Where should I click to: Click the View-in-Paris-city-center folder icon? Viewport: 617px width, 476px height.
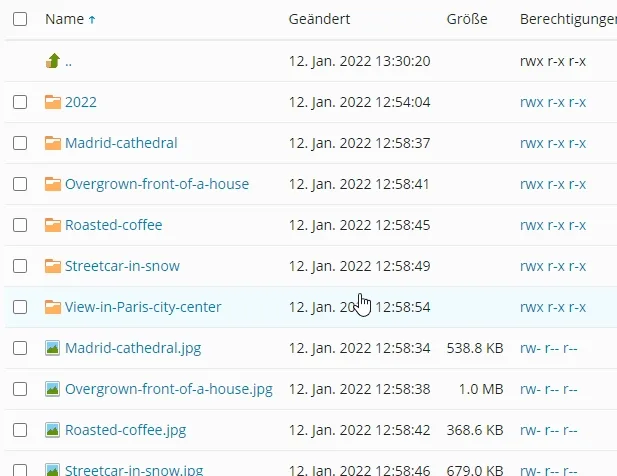coord(53,307)
